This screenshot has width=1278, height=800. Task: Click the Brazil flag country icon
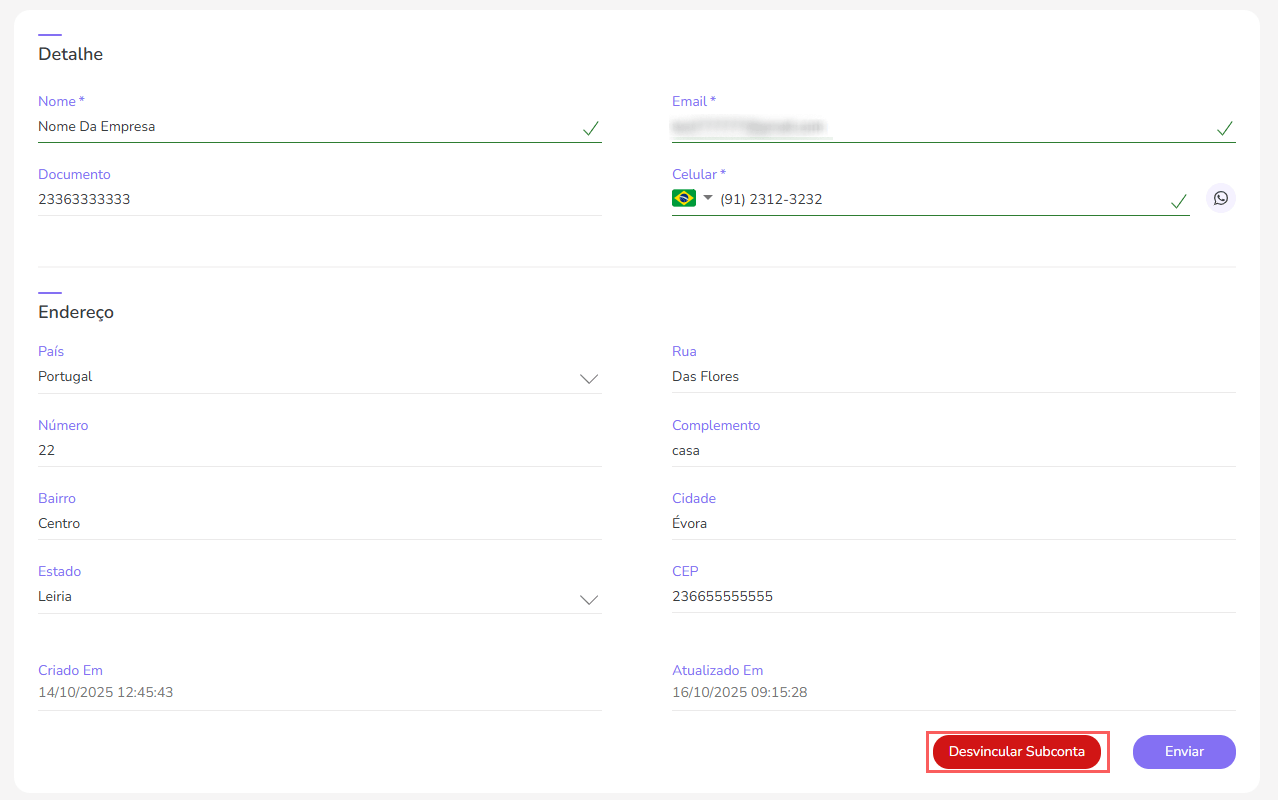(x=684, y=198)
